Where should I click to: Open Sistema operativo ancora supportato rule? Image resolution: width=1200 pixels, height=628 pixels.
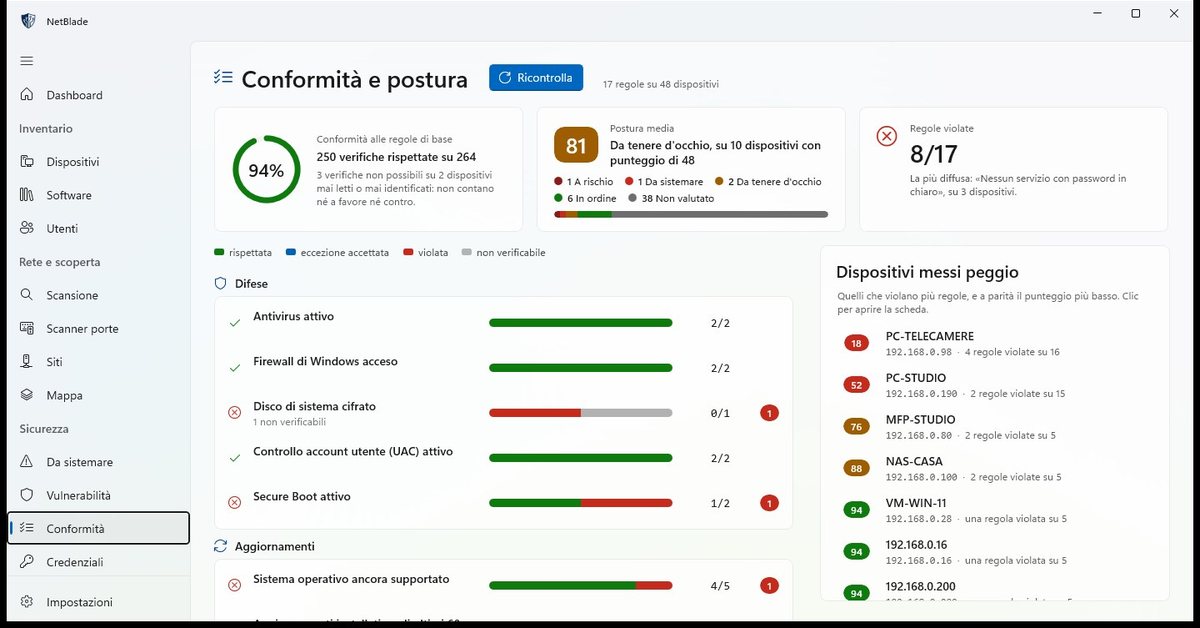pos(503,585)
